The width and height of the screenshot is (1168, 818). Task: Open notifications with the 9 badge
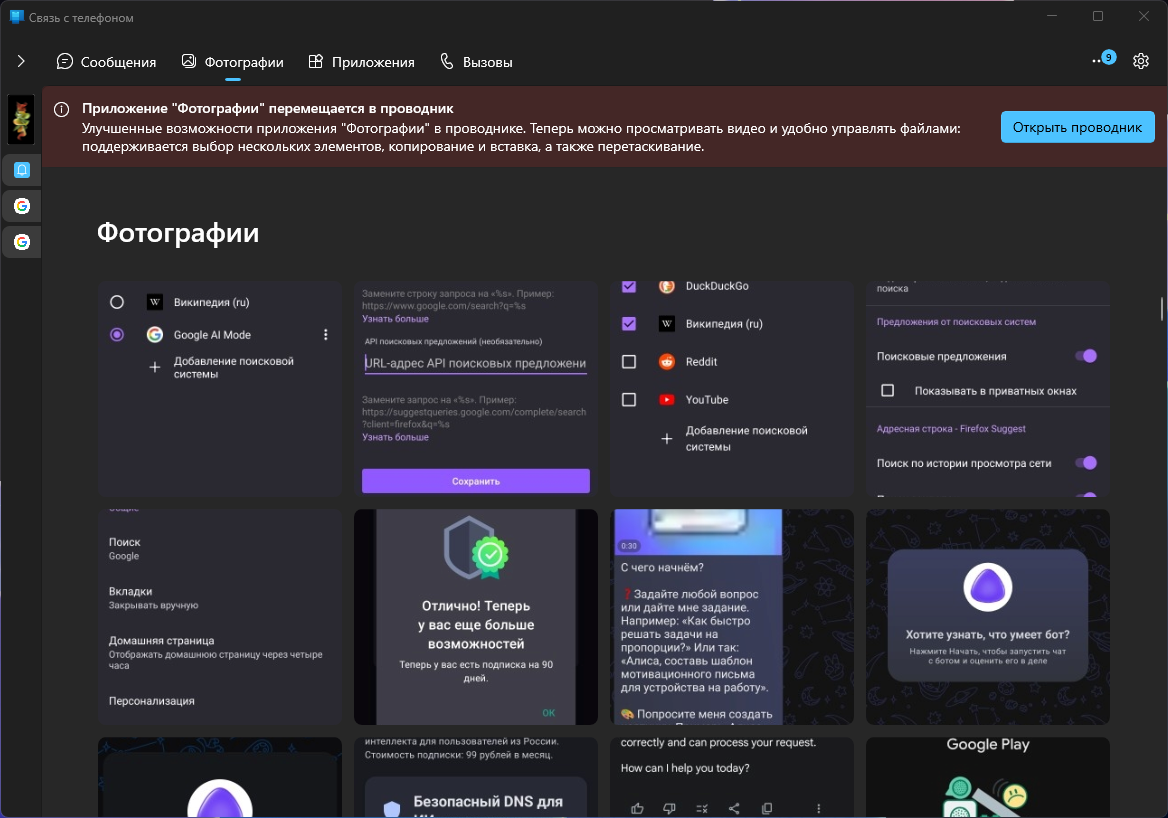pos(1104,60)
